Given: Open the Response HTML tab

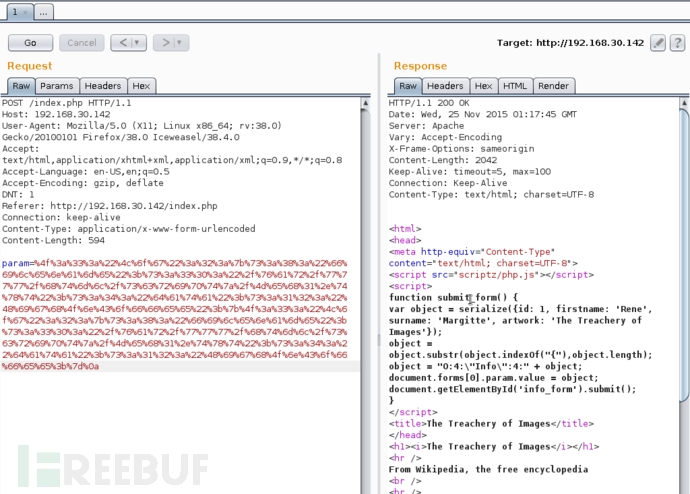Looking at the screenshot, I should coord(515,86).
